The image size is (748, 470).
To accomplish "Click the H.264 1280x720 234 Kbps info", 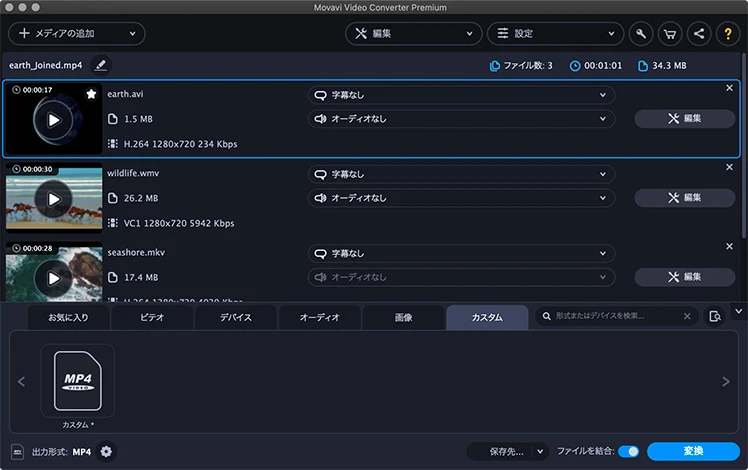I will click(x=180, y=144).
